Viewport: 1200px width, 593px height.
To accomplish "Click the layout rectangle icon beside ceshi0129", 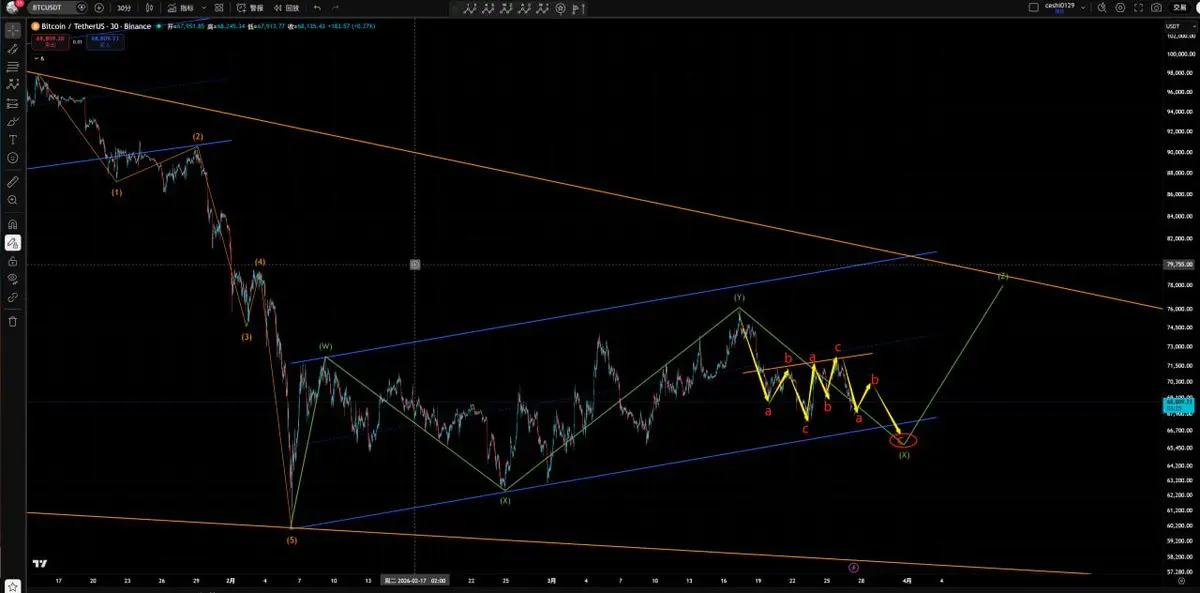I will [1034, 7].
